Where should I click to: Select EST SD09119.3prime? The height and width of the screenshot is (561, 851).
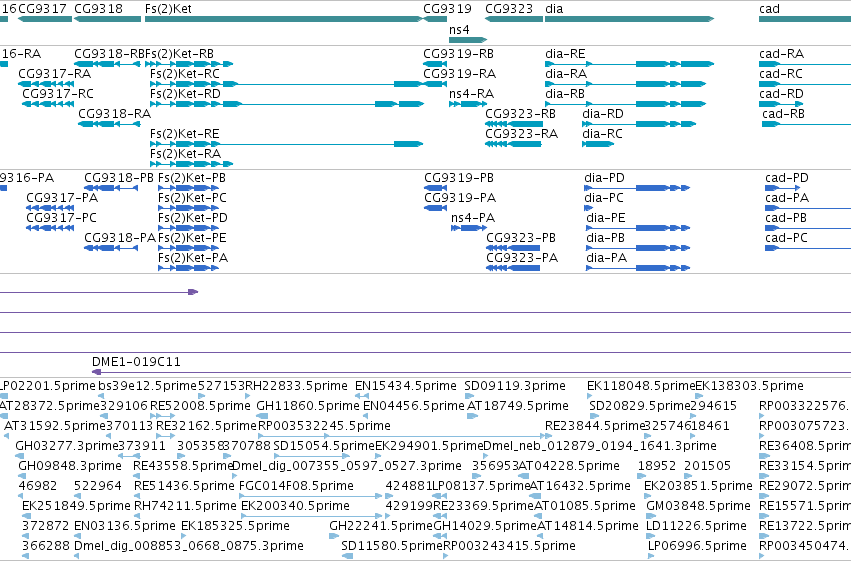pyautogui.click(x=515, y=386)
